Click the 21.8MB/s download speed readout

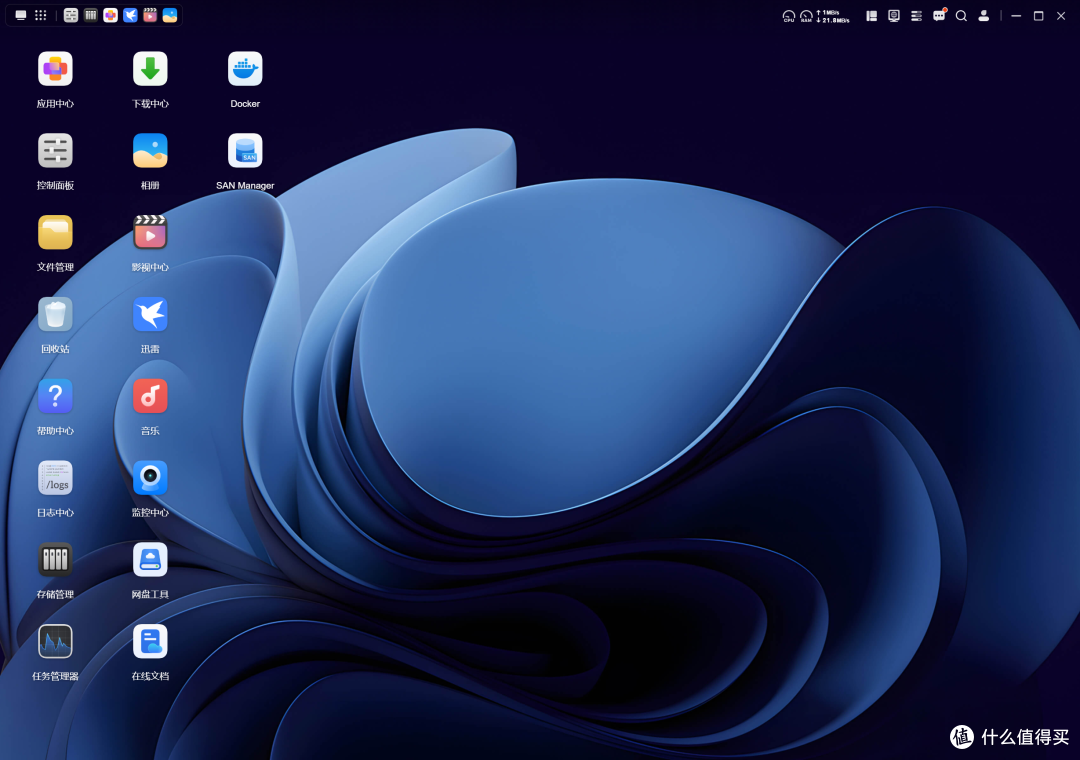tap(833, 20)
